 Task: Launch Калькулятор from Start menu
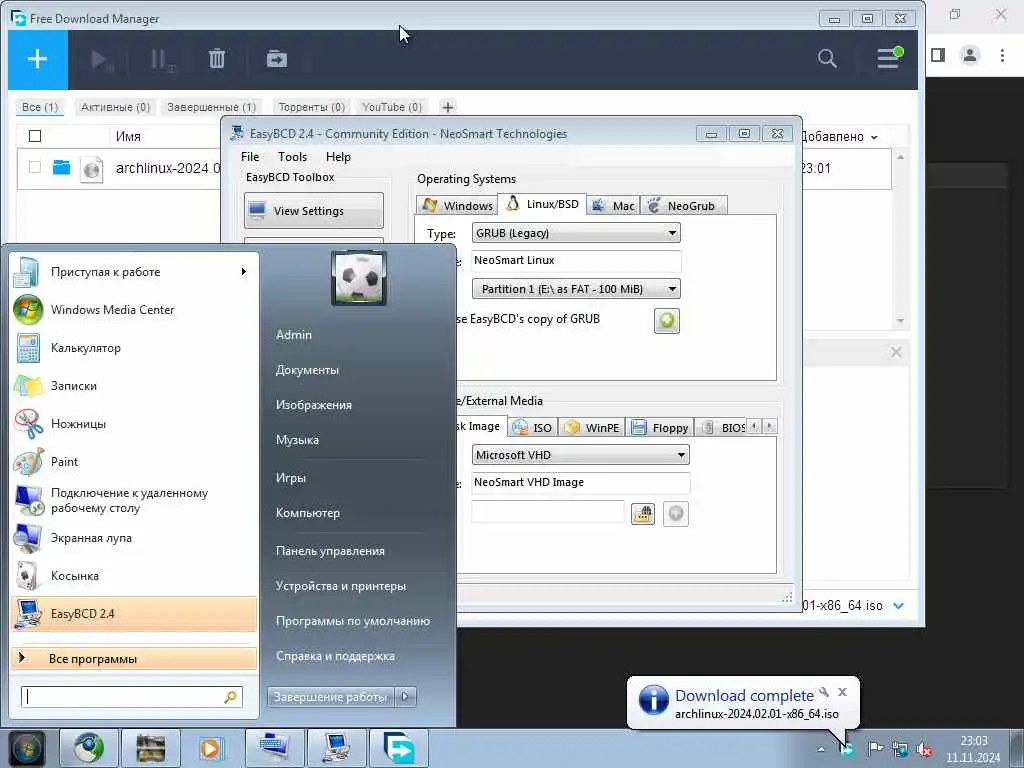(x=134, y=348)
